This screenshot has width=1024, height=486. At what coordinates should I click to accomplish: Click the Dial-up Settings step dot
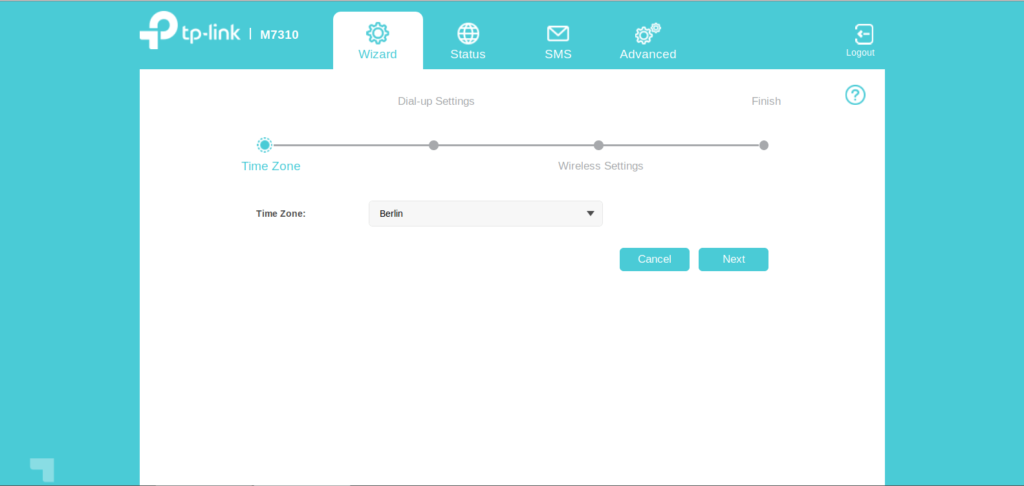tap(434, 145)
